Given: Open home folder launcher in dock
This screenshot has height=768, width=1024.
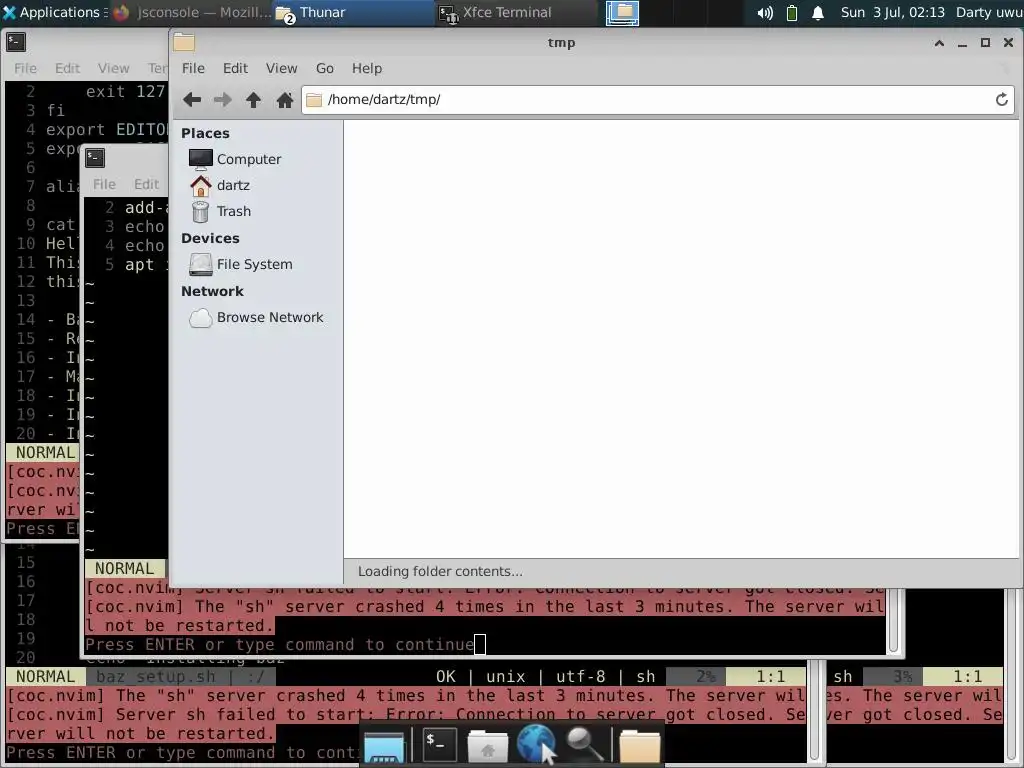Looking at the screenshot, I should pyautogui.click(x=487, y=746).
